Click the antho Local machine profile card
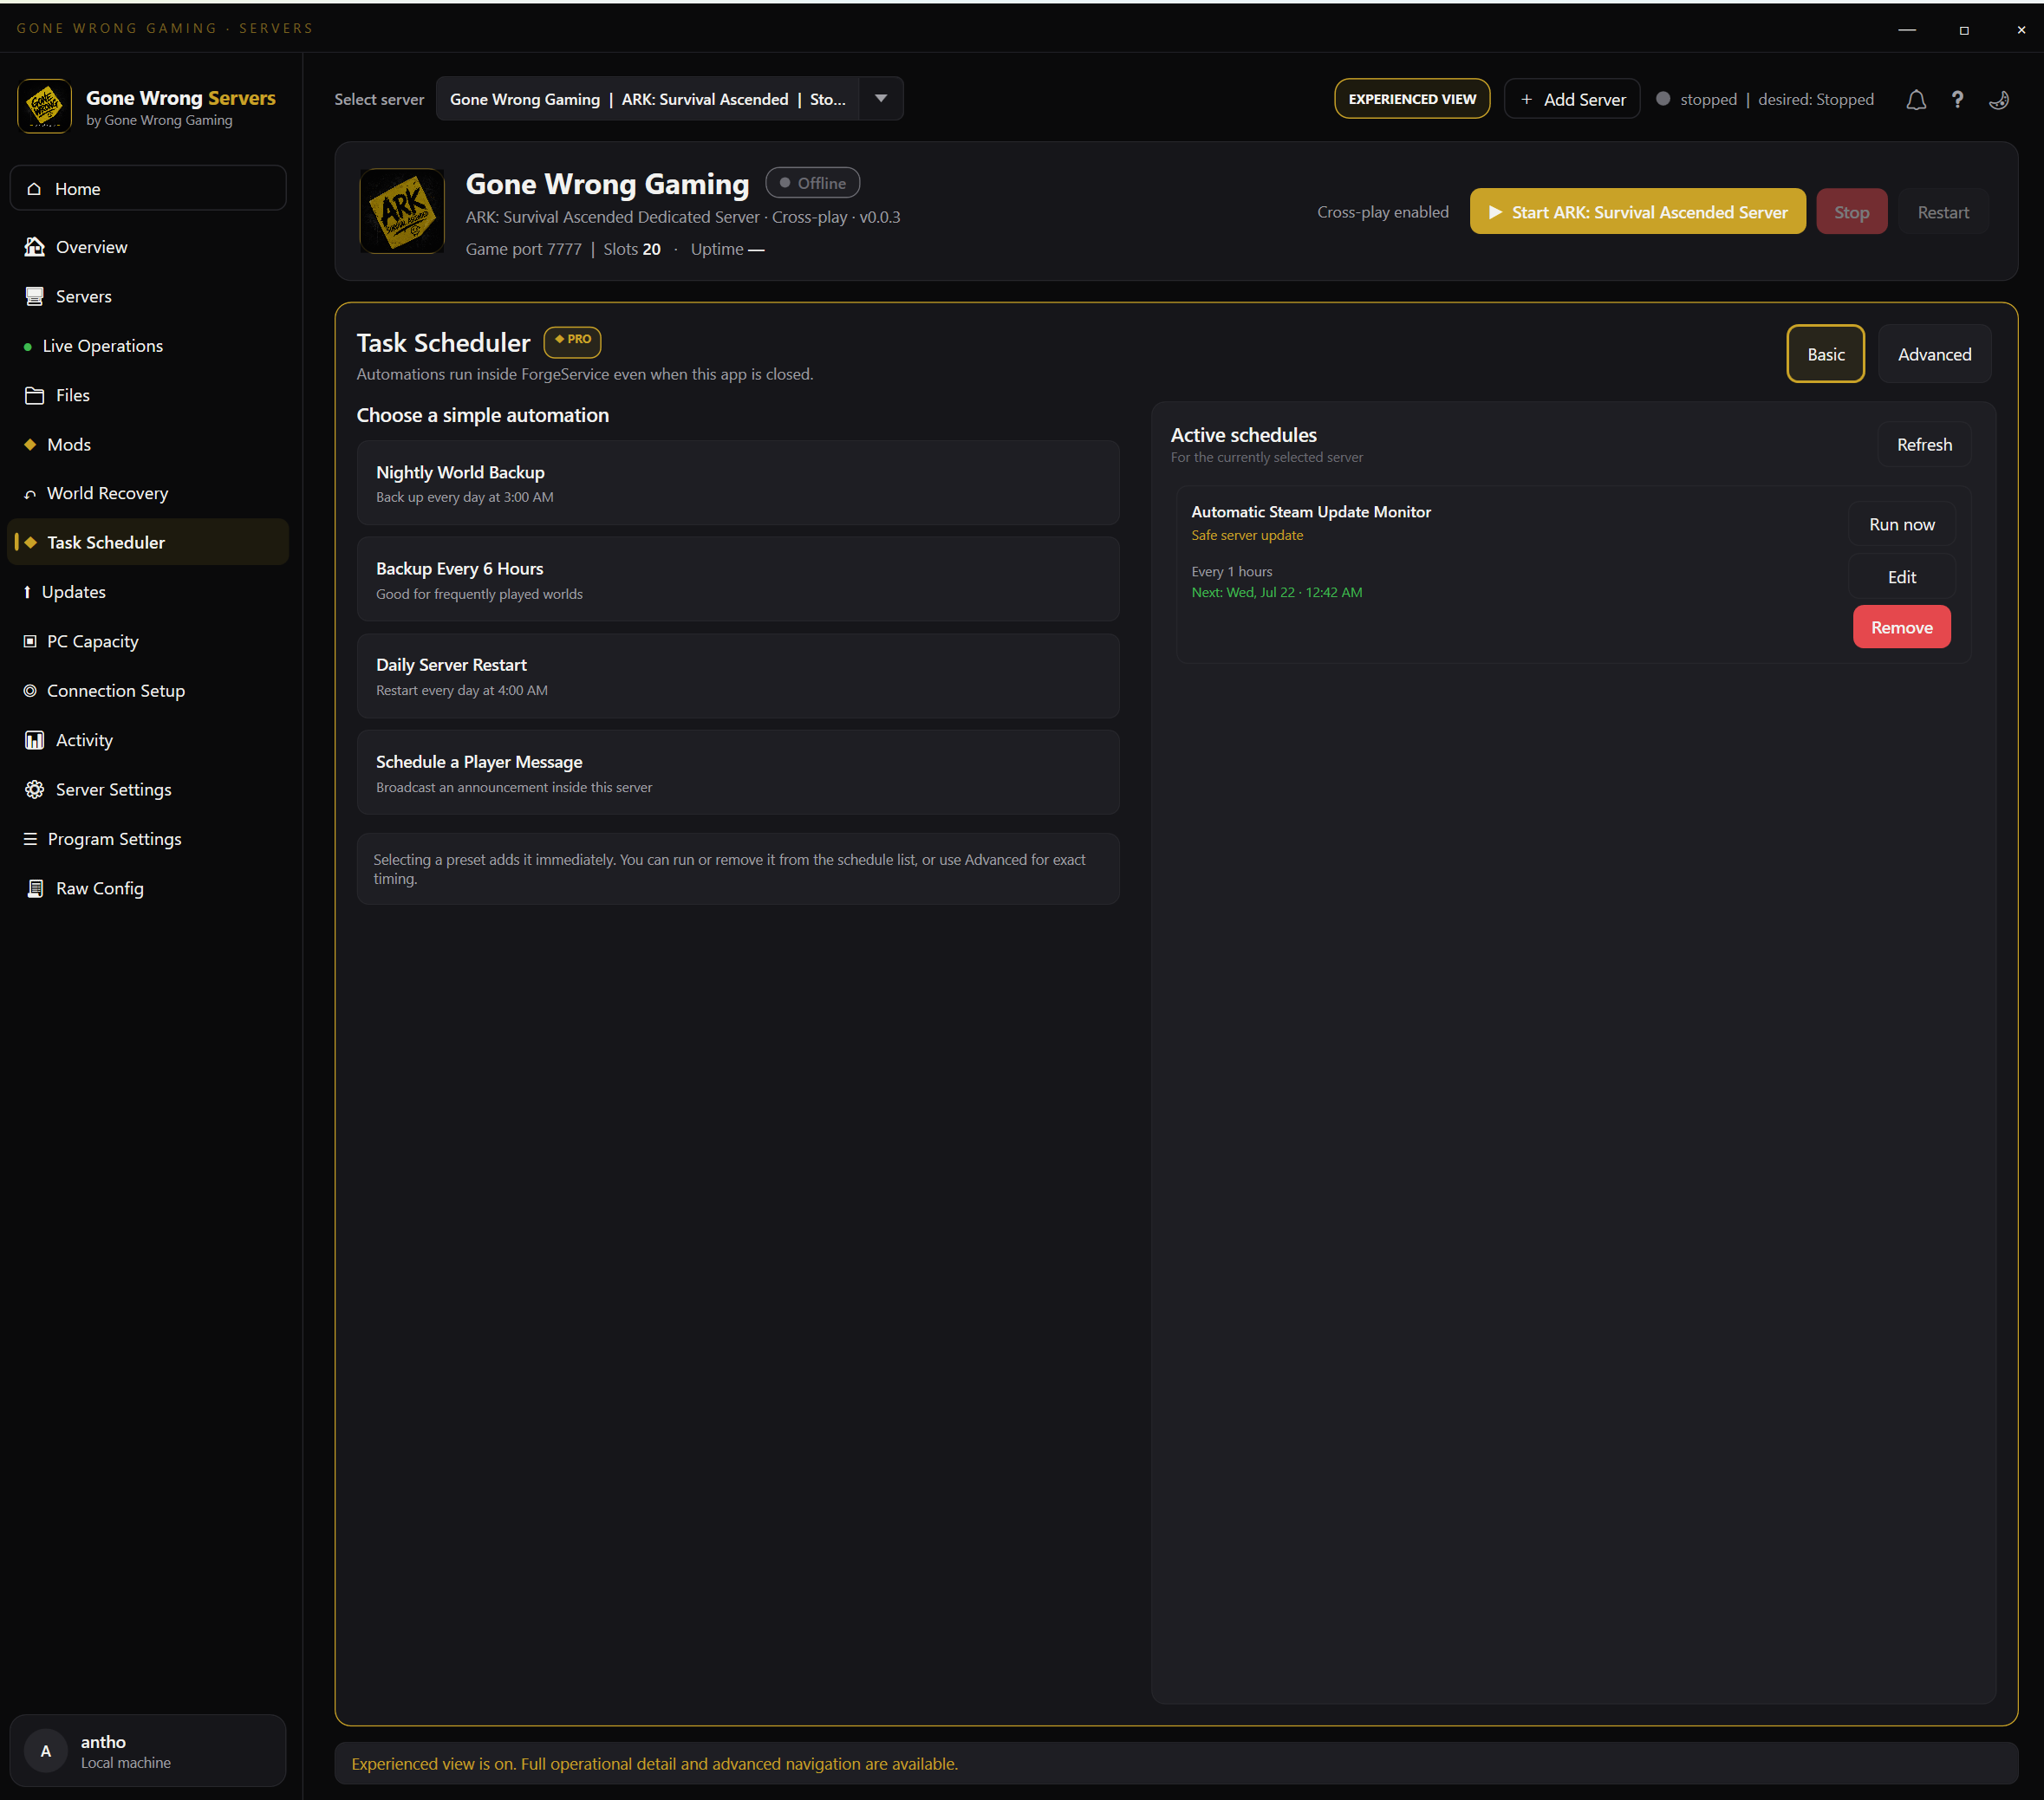This screenshot has width=2044, height=1800. click(148, 1750)
